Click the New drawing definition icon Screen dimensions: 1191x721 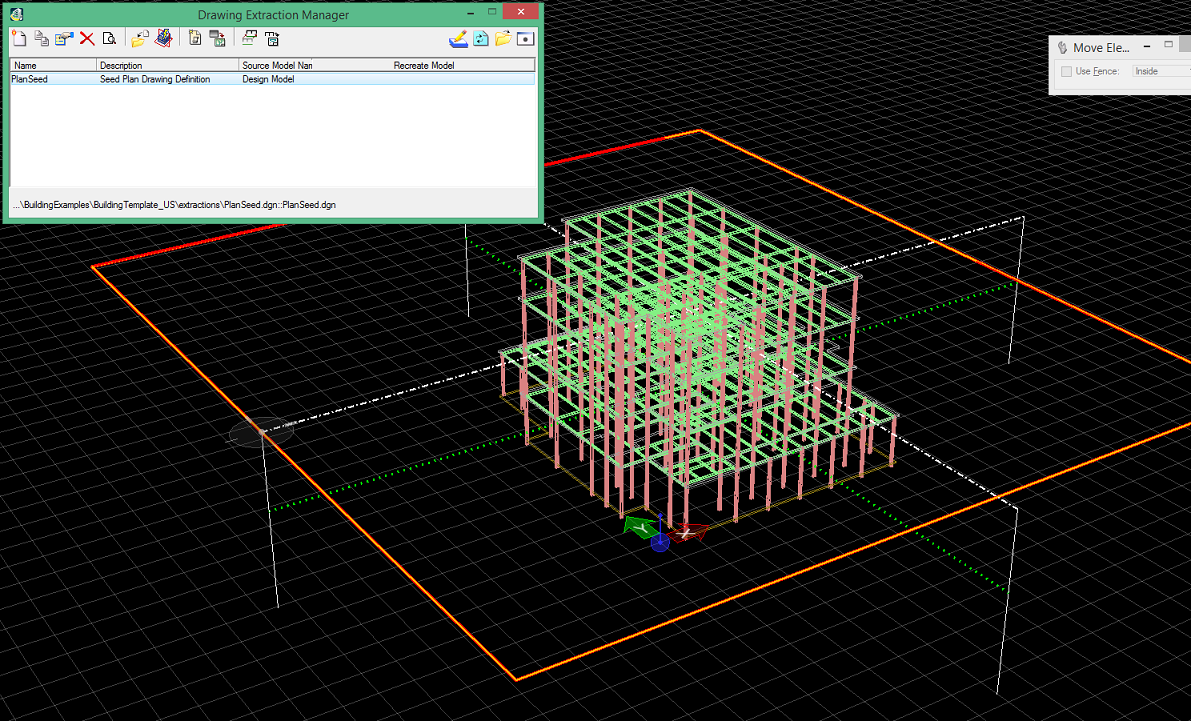18,39
